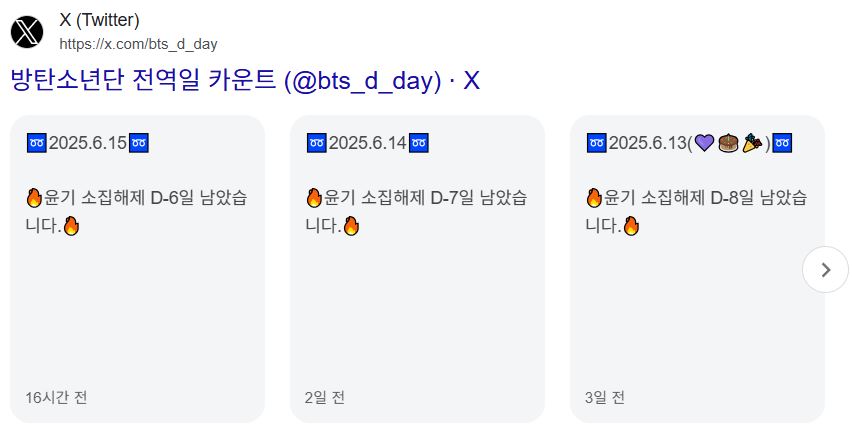Click blue loop emoji before 2025.6.15
852x447 pixels.
(x=36, y=143)
